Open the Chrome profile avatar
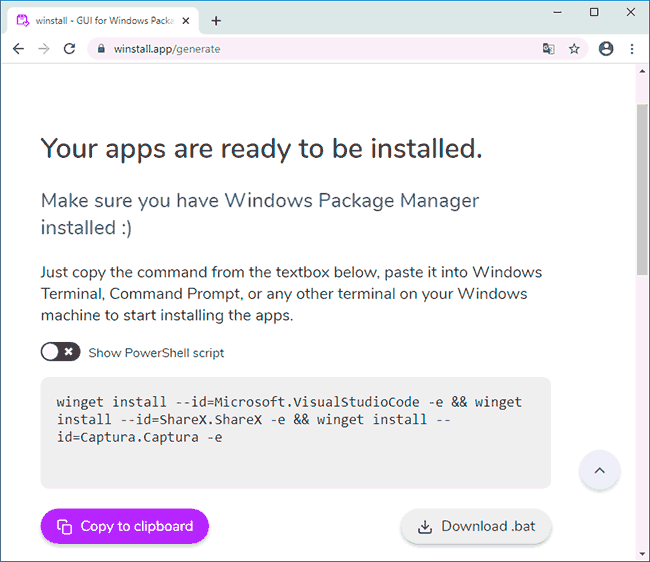The image size is (650, 562). click(x=606, y=49)
